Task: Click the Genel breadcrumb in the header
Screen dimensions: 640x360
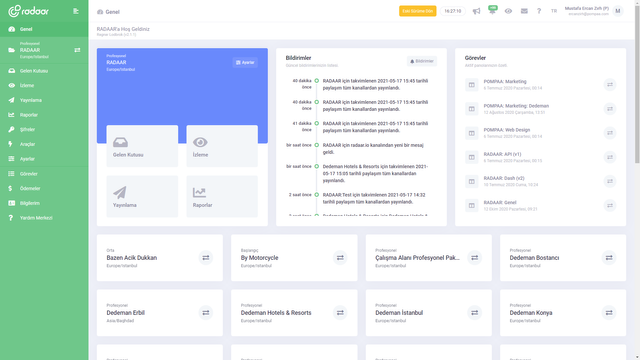Action: (108, 12)
